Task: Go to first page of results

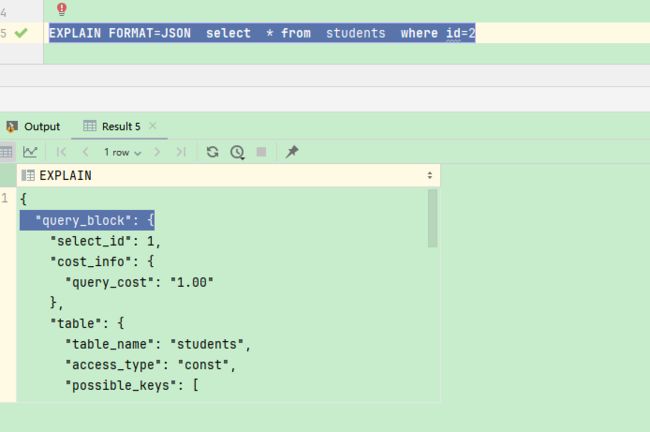Action: [61, 152]
